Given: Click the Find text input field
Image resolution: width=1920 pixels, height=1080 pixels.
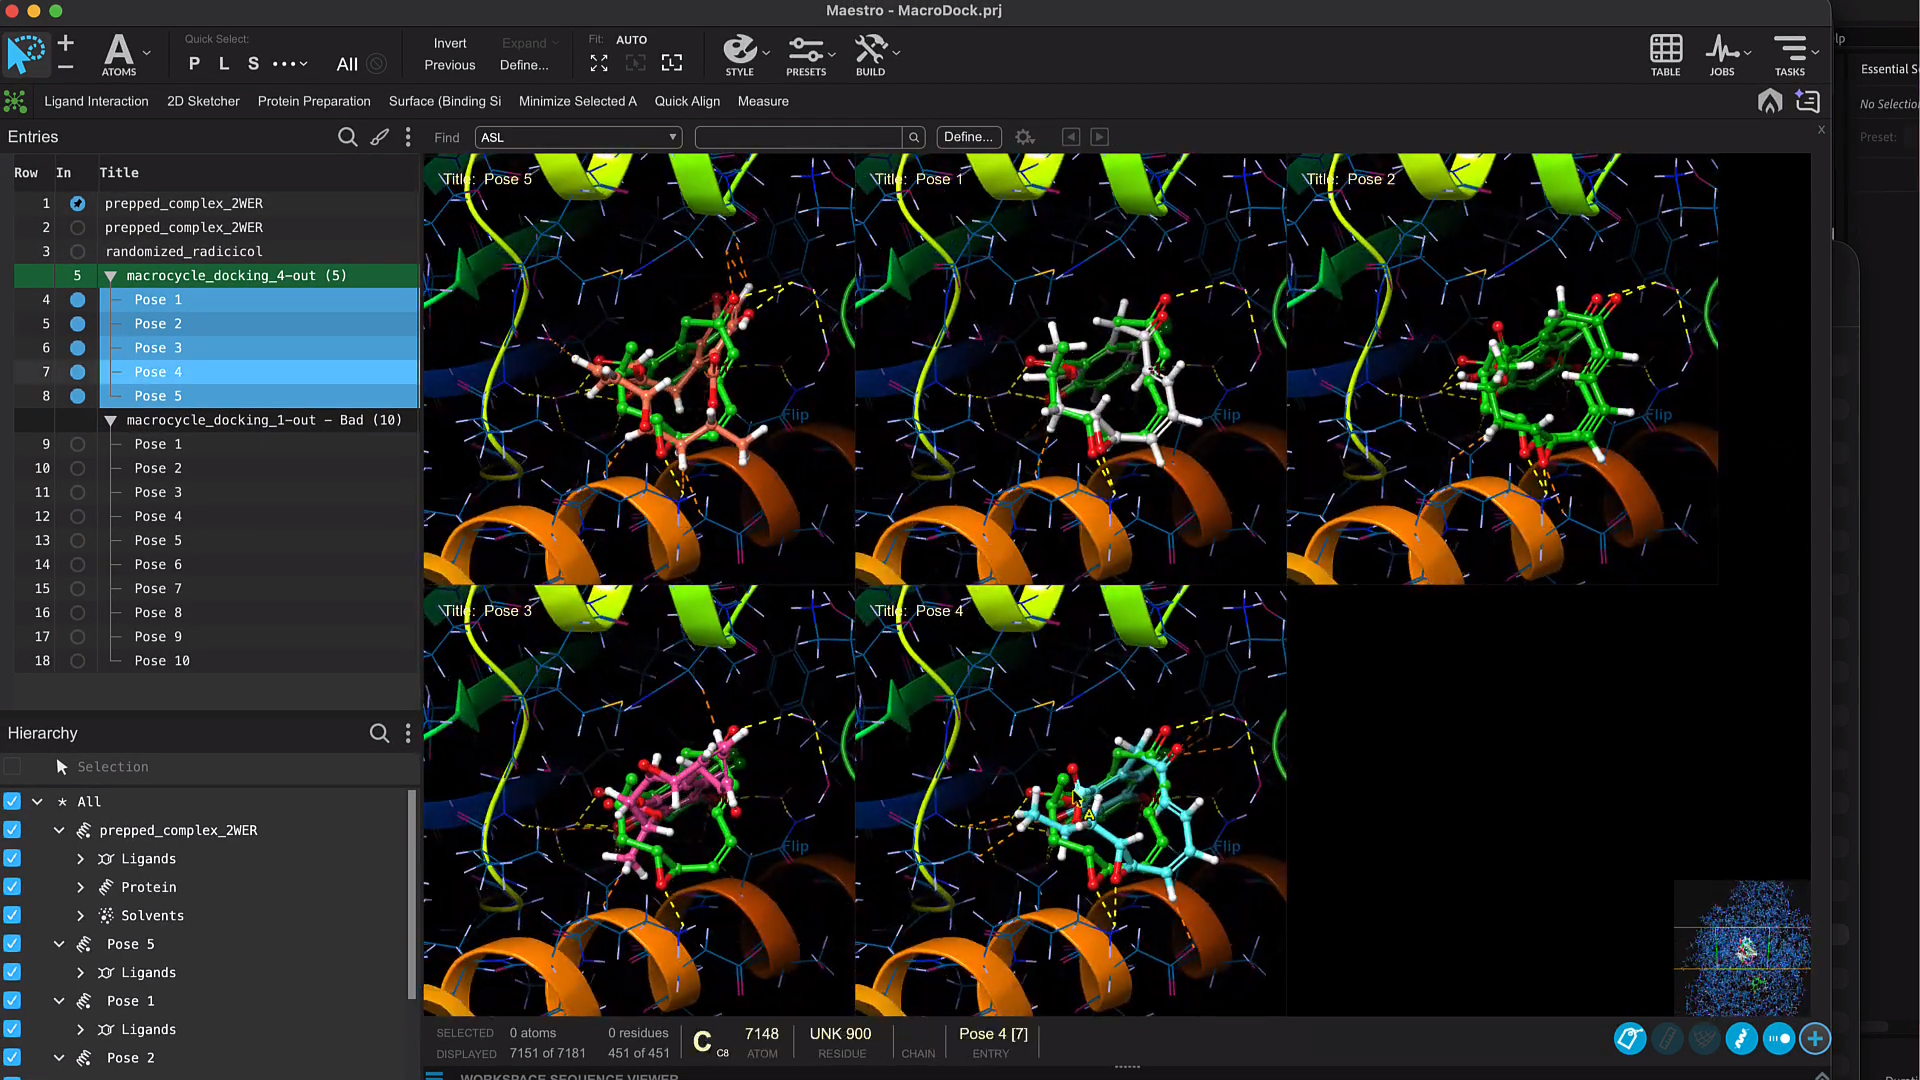Looking at the screenshot, I should pos(799,137).
